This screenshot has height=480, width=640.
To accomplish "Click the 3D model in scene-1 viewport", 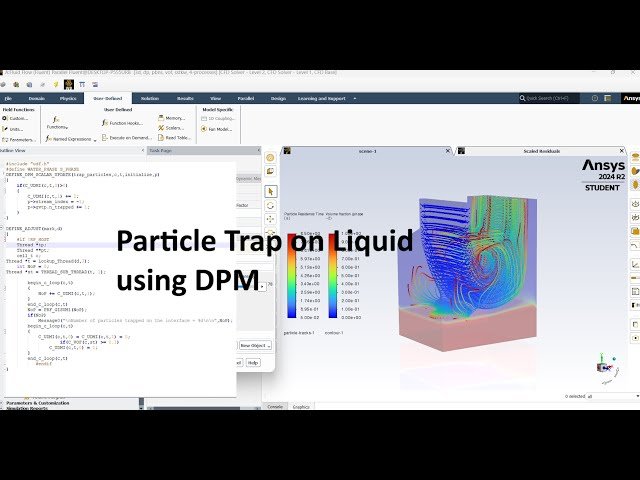I will 467,271.
